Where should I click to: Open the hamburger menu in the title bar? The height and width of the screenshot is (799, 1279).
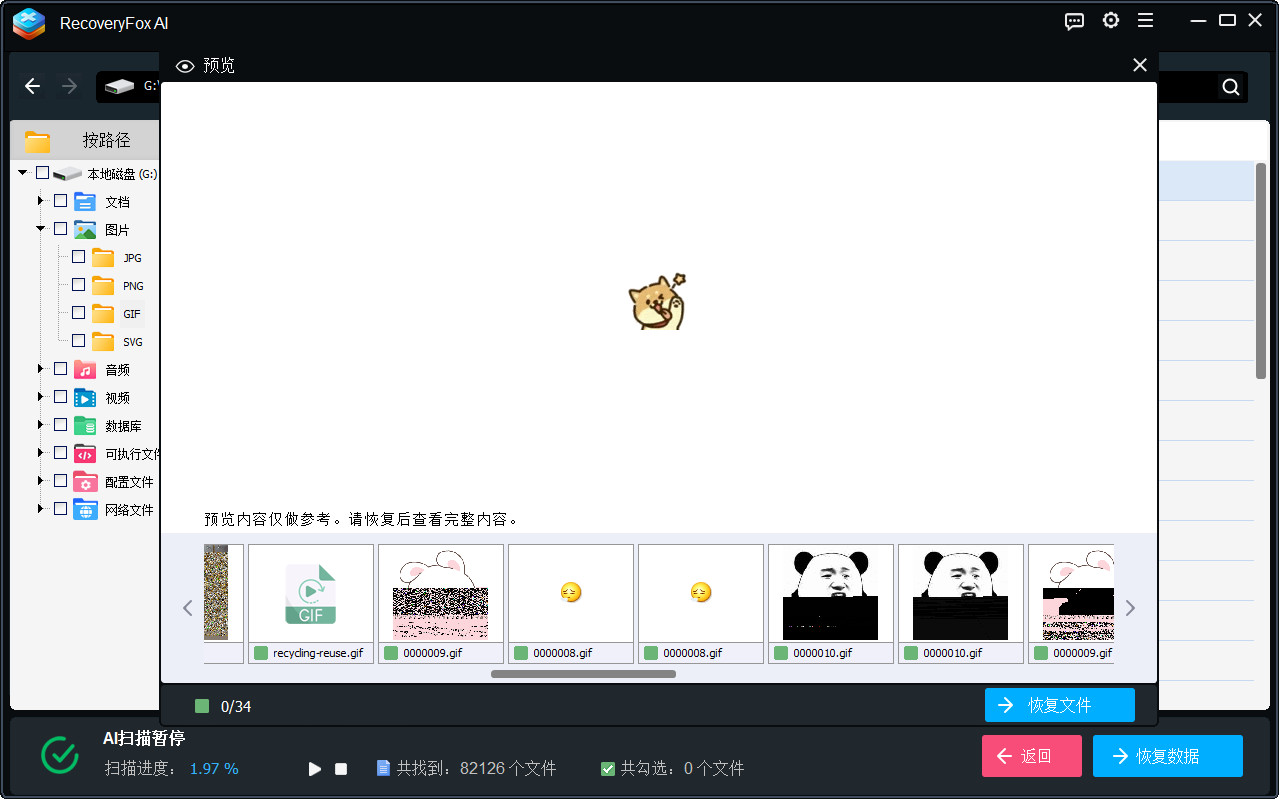coord(1145,20)
